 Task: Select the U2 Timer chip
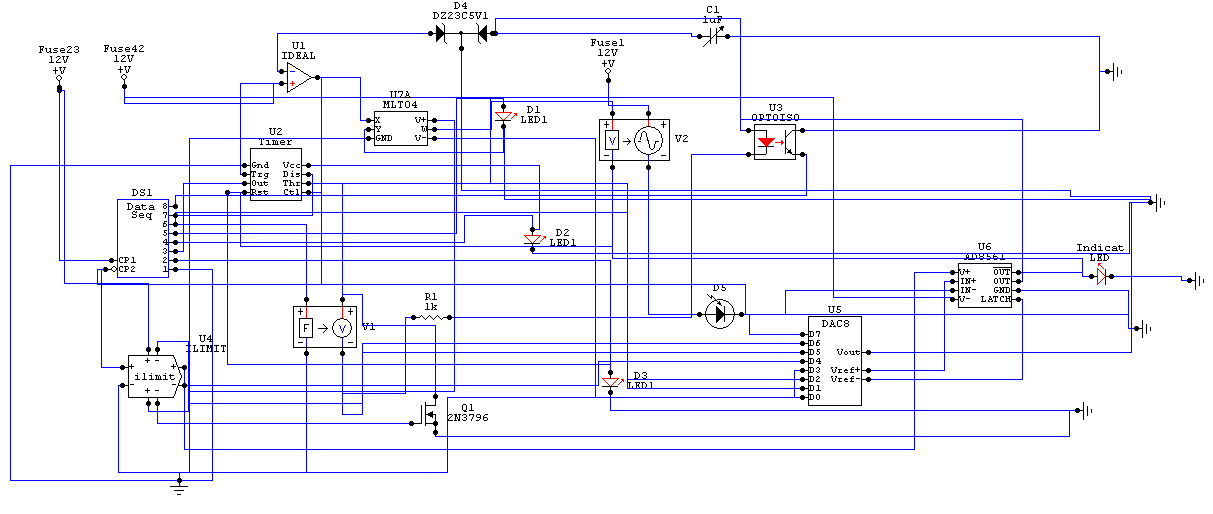coord(275,179)
